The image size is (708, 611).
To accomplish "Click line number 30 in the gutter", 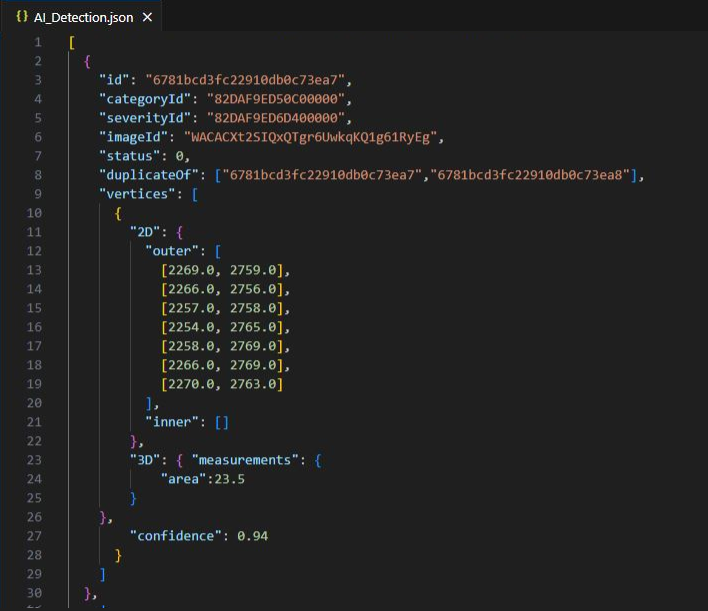I will (x=34, y=593).
